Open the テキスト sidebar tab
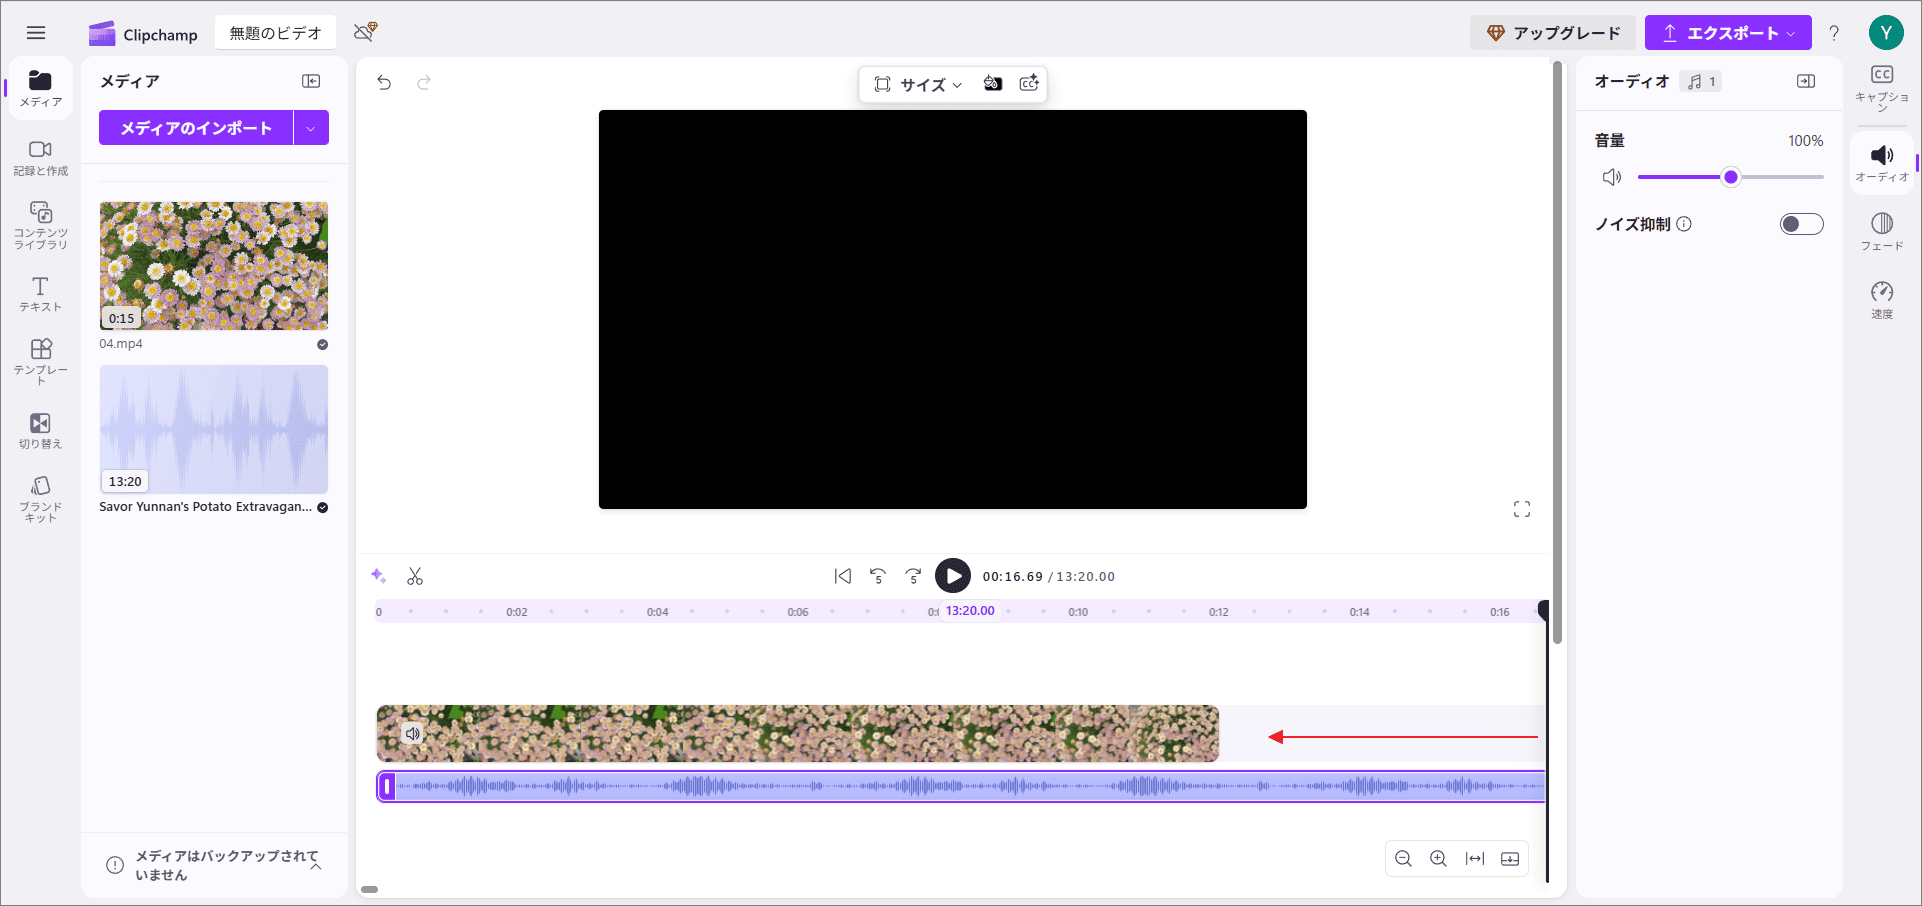Image resolution: width=1922 pixels, height=906 pixels. pyautogui.click(x=41, y=294)
